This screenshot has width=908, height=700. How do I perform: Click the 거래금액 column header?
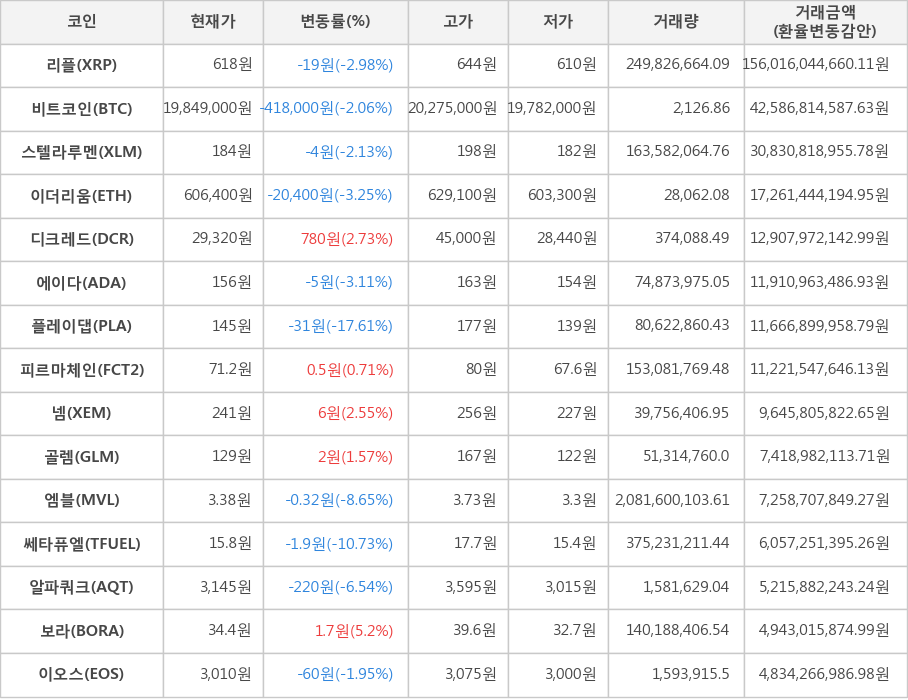[x=825, y=22]
